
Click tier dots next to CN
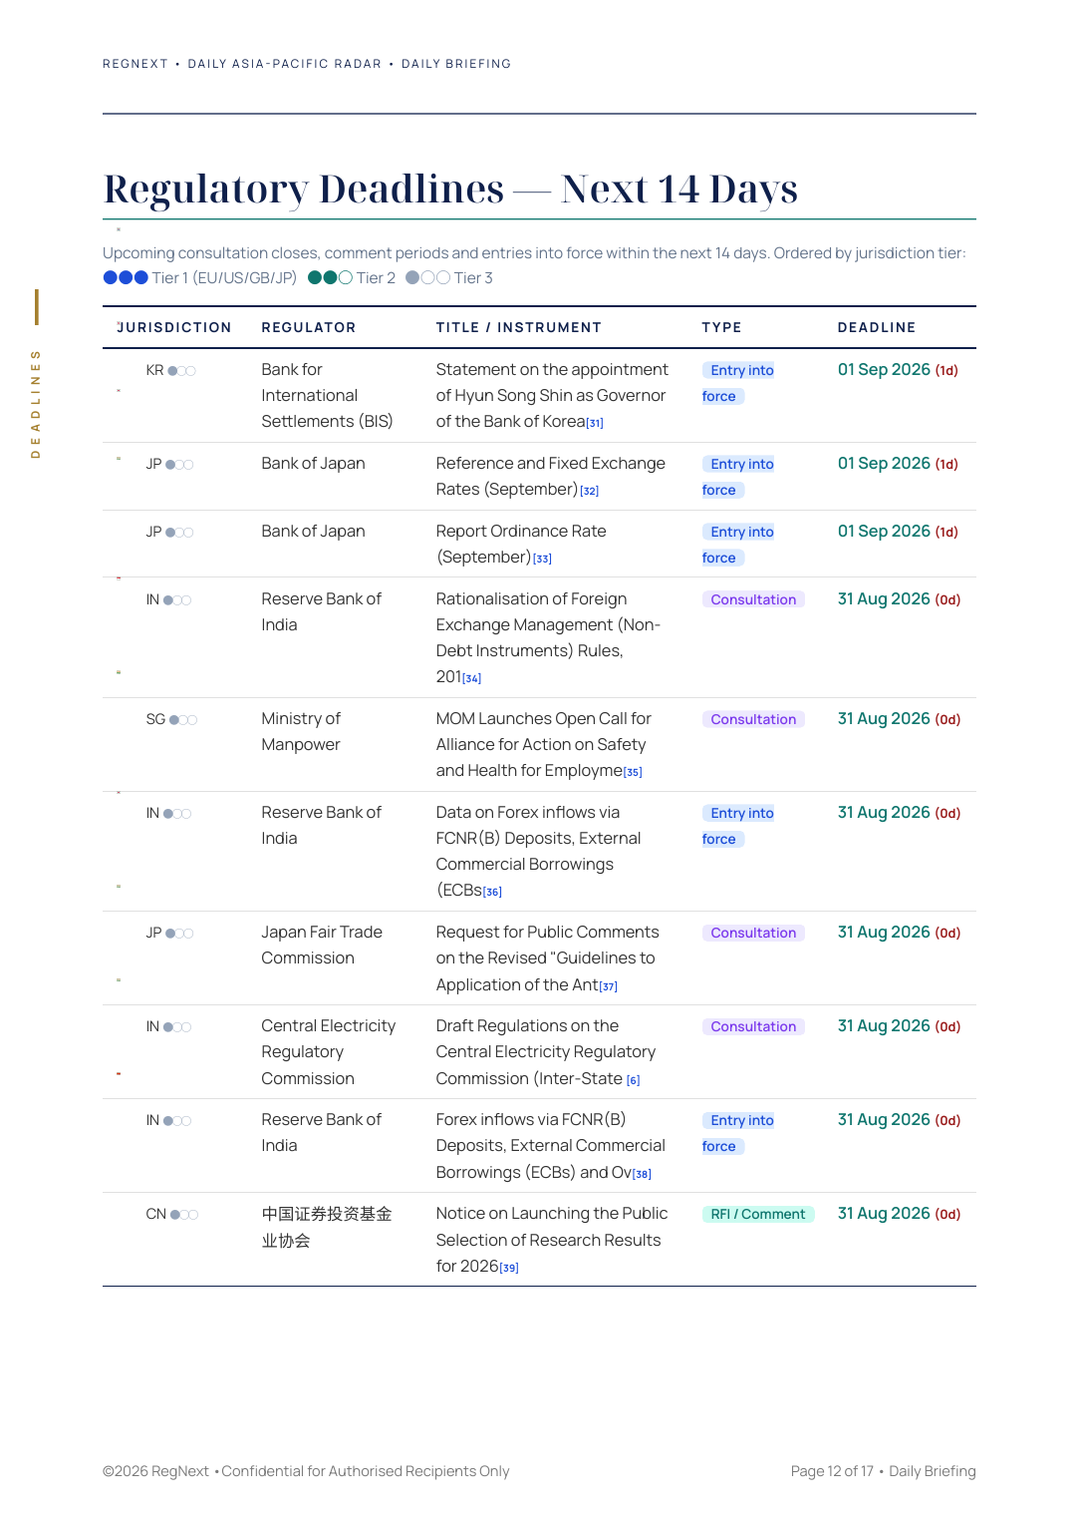(x=184, y=1215)
